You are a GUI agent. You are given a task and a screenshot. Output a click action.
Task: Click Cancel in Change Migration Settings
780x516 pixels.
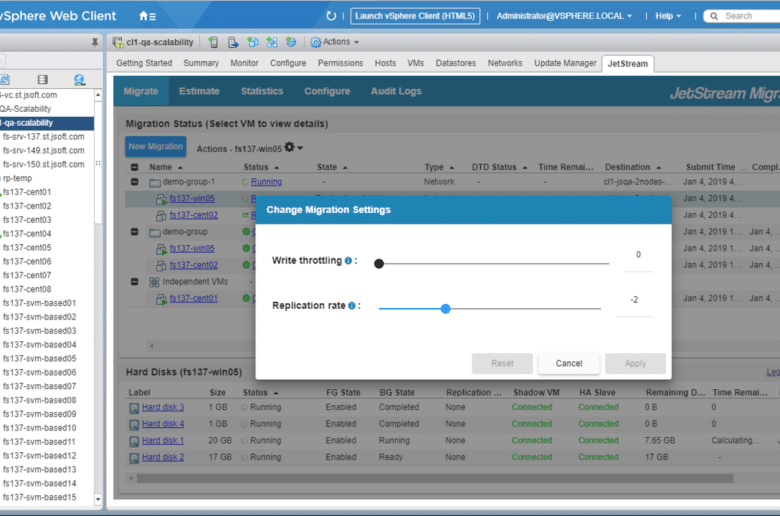pyautogui.click(x=569, y=363)
